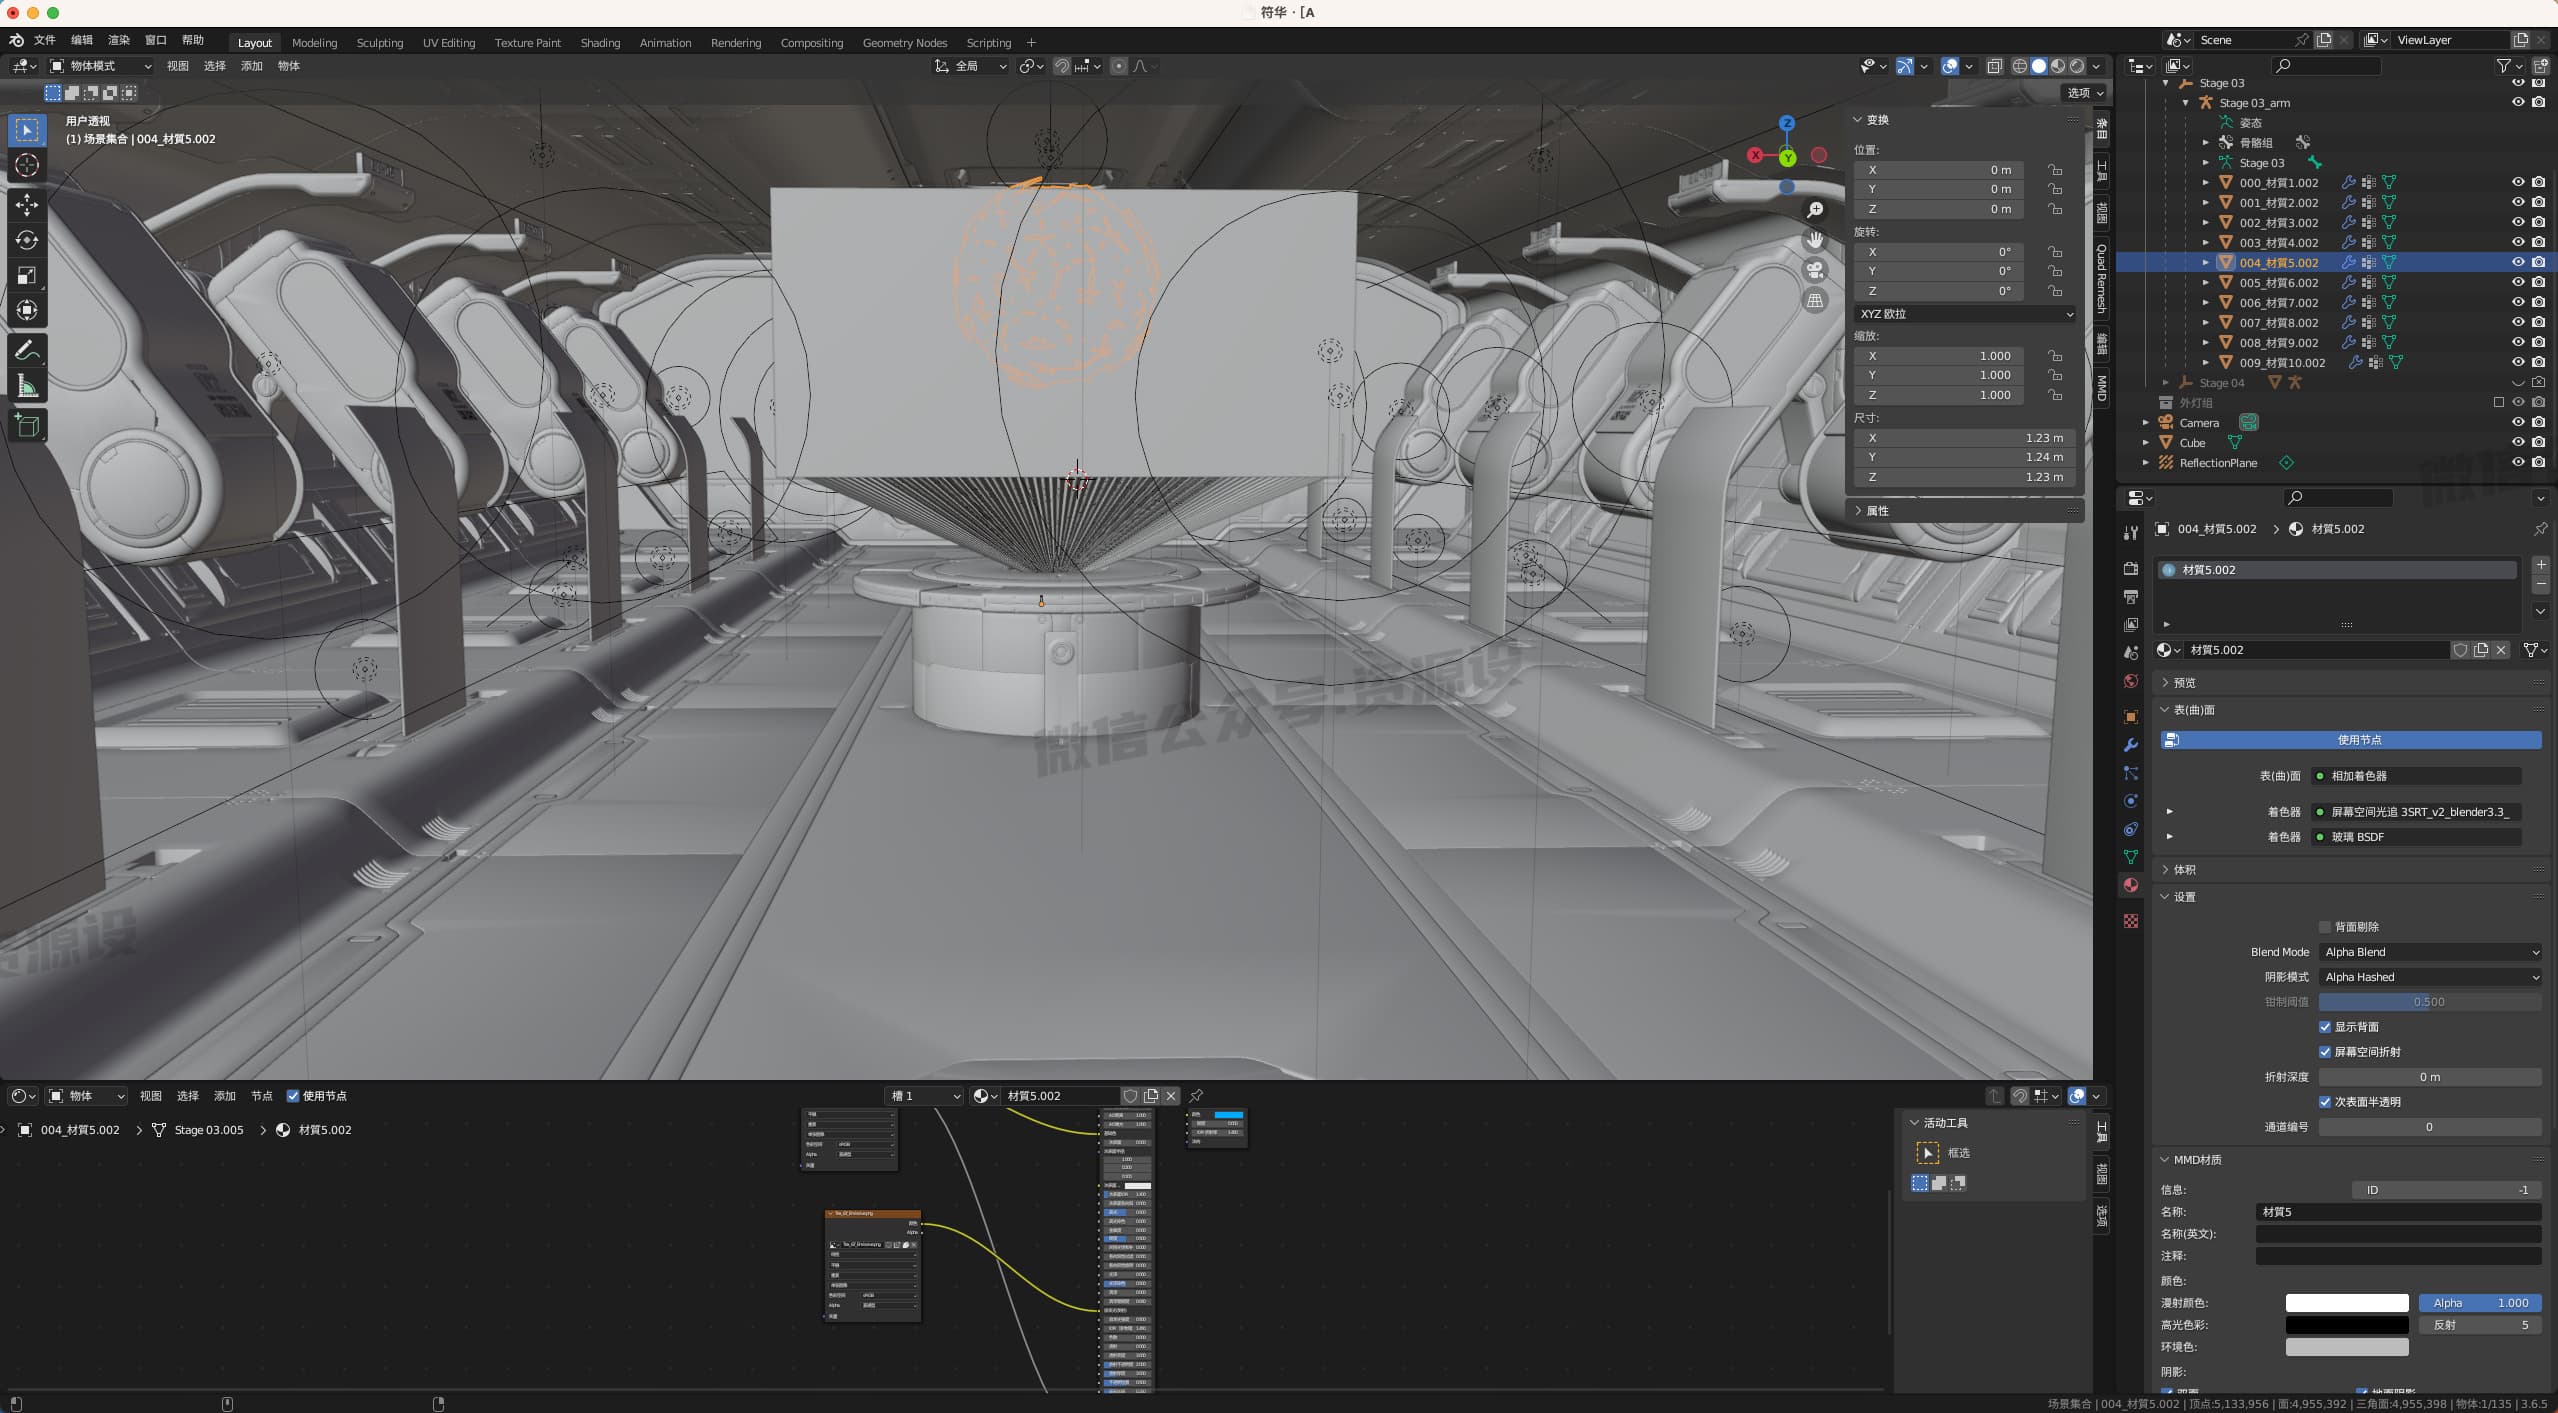The height and width of the screenshot is (1413, 2558).
Task: Open the Modifiers wrench tab in Properties
Action: click(2131, 745)
